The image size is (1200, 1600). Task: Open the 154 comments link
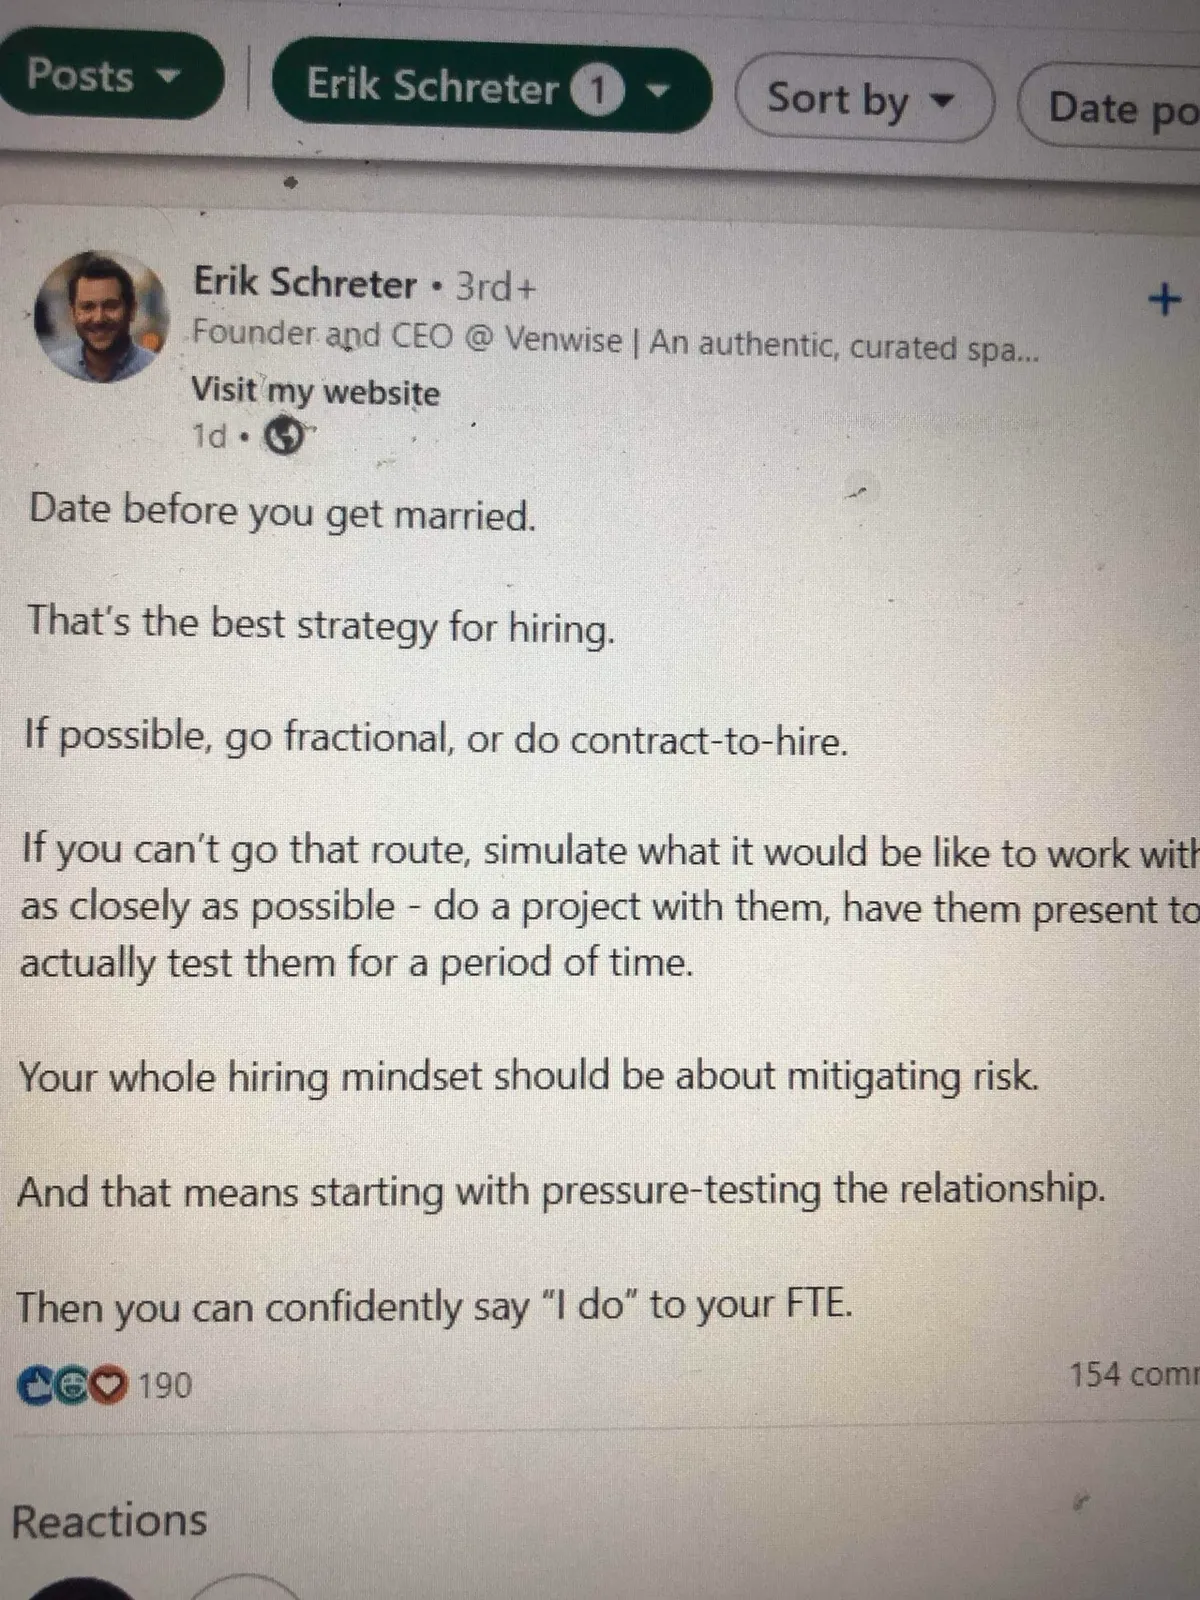1132,1375
